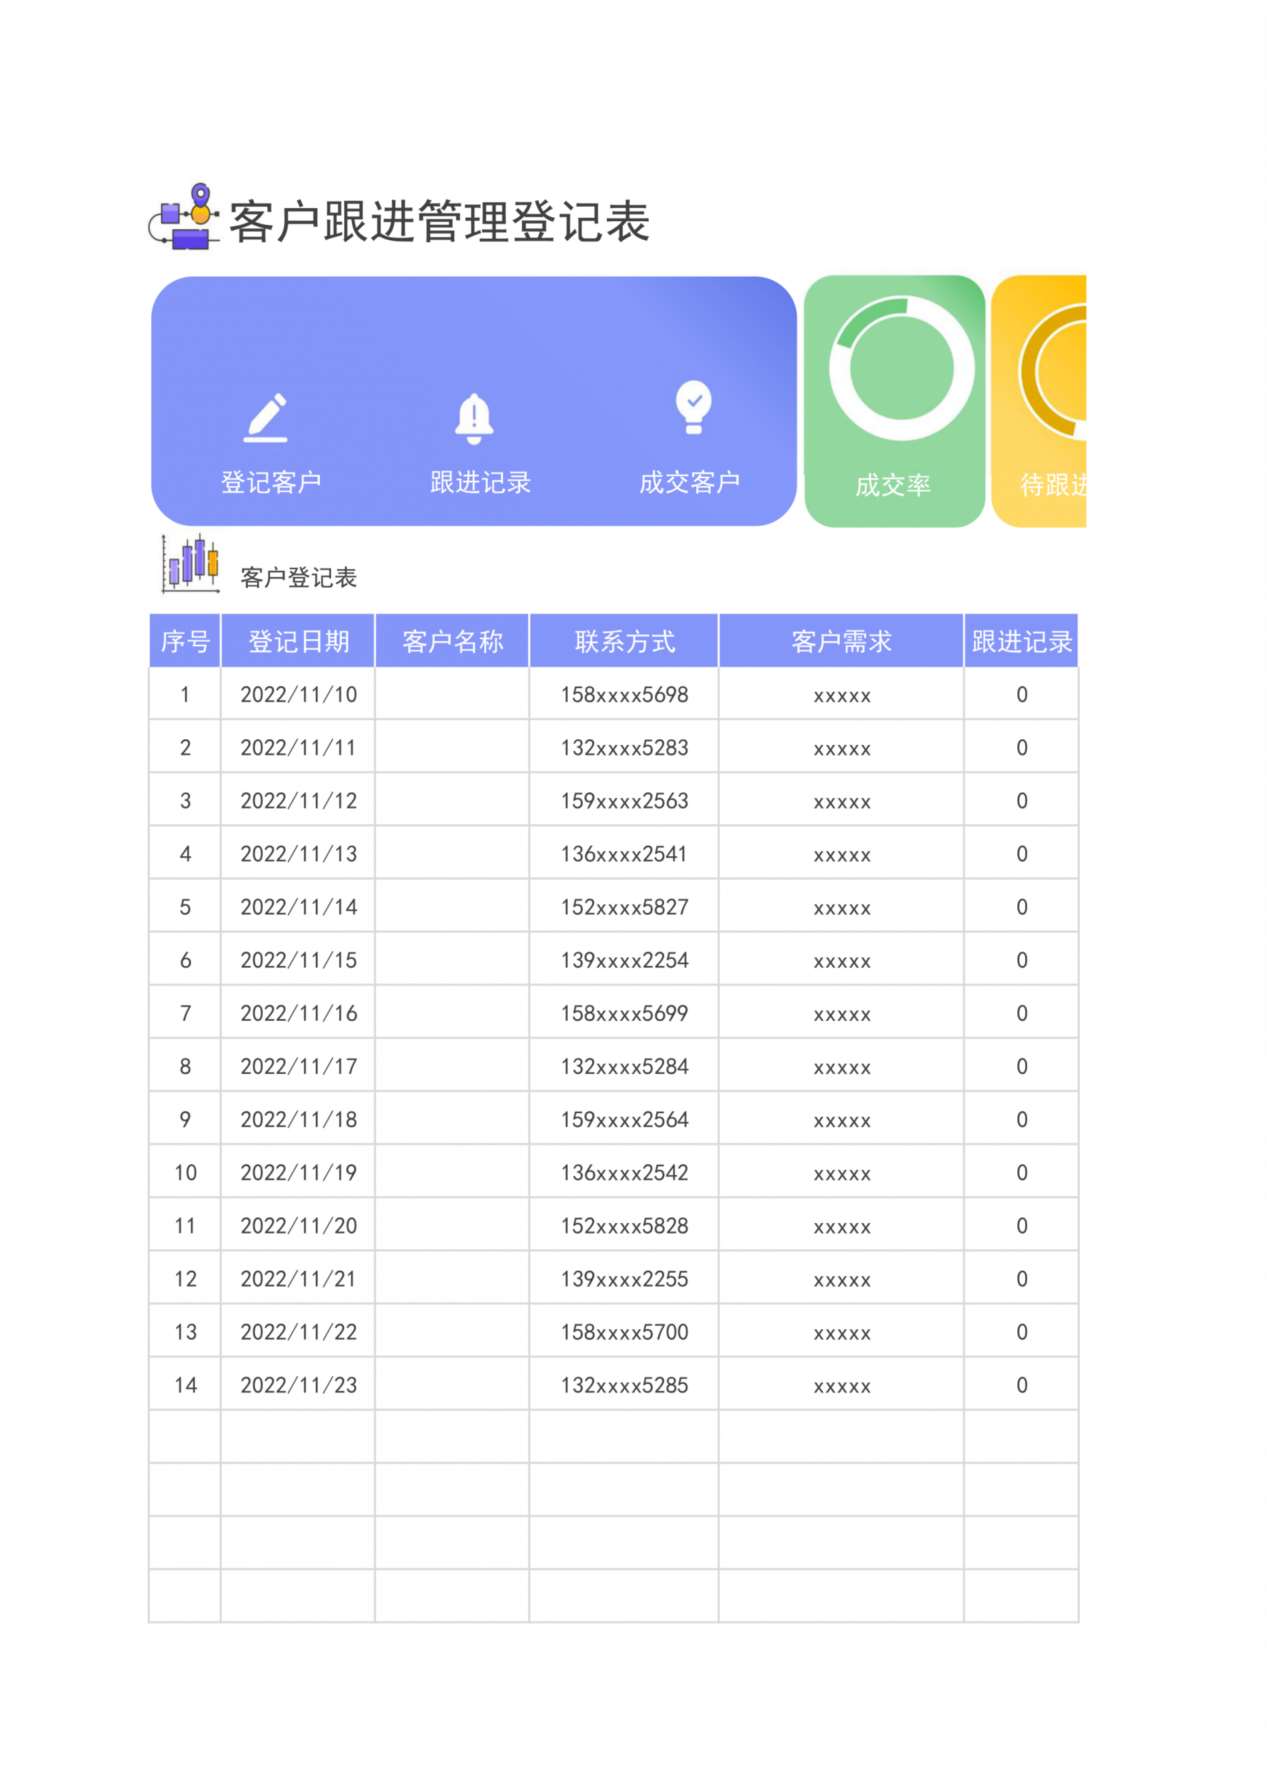This screenshot has width=1267, height=1792.
Task: Select date cell 2022/11/12
Action: pyautogui.click(x=298, y=800)
